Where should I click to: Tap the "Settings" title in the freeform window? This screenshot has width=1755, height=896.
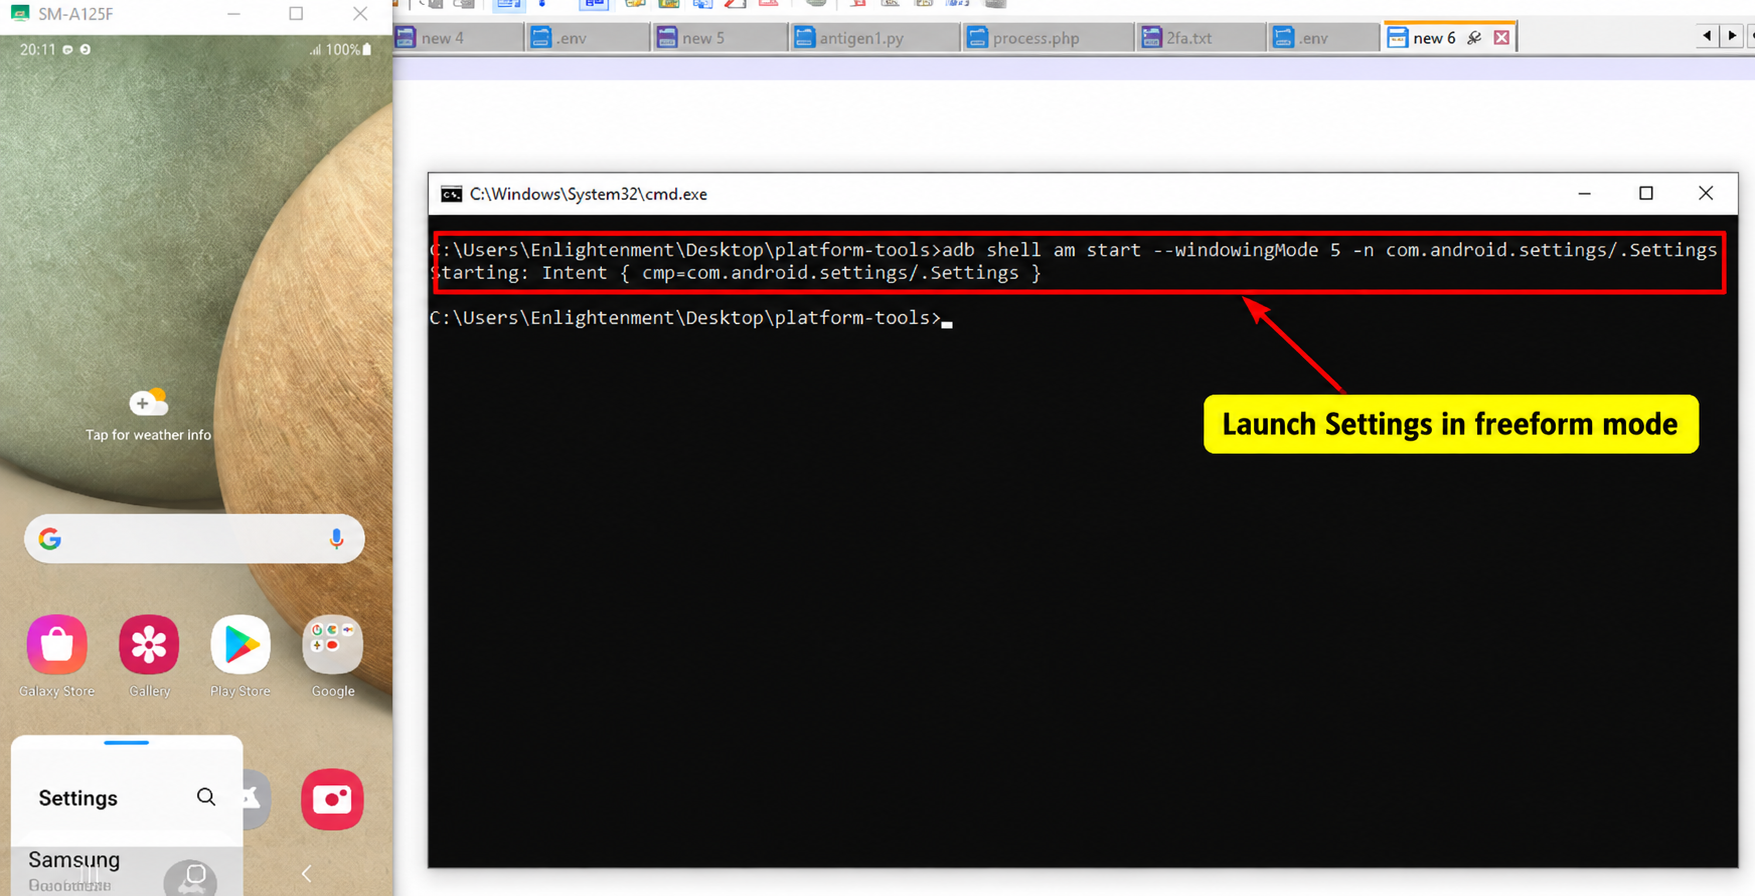[78, 798]
